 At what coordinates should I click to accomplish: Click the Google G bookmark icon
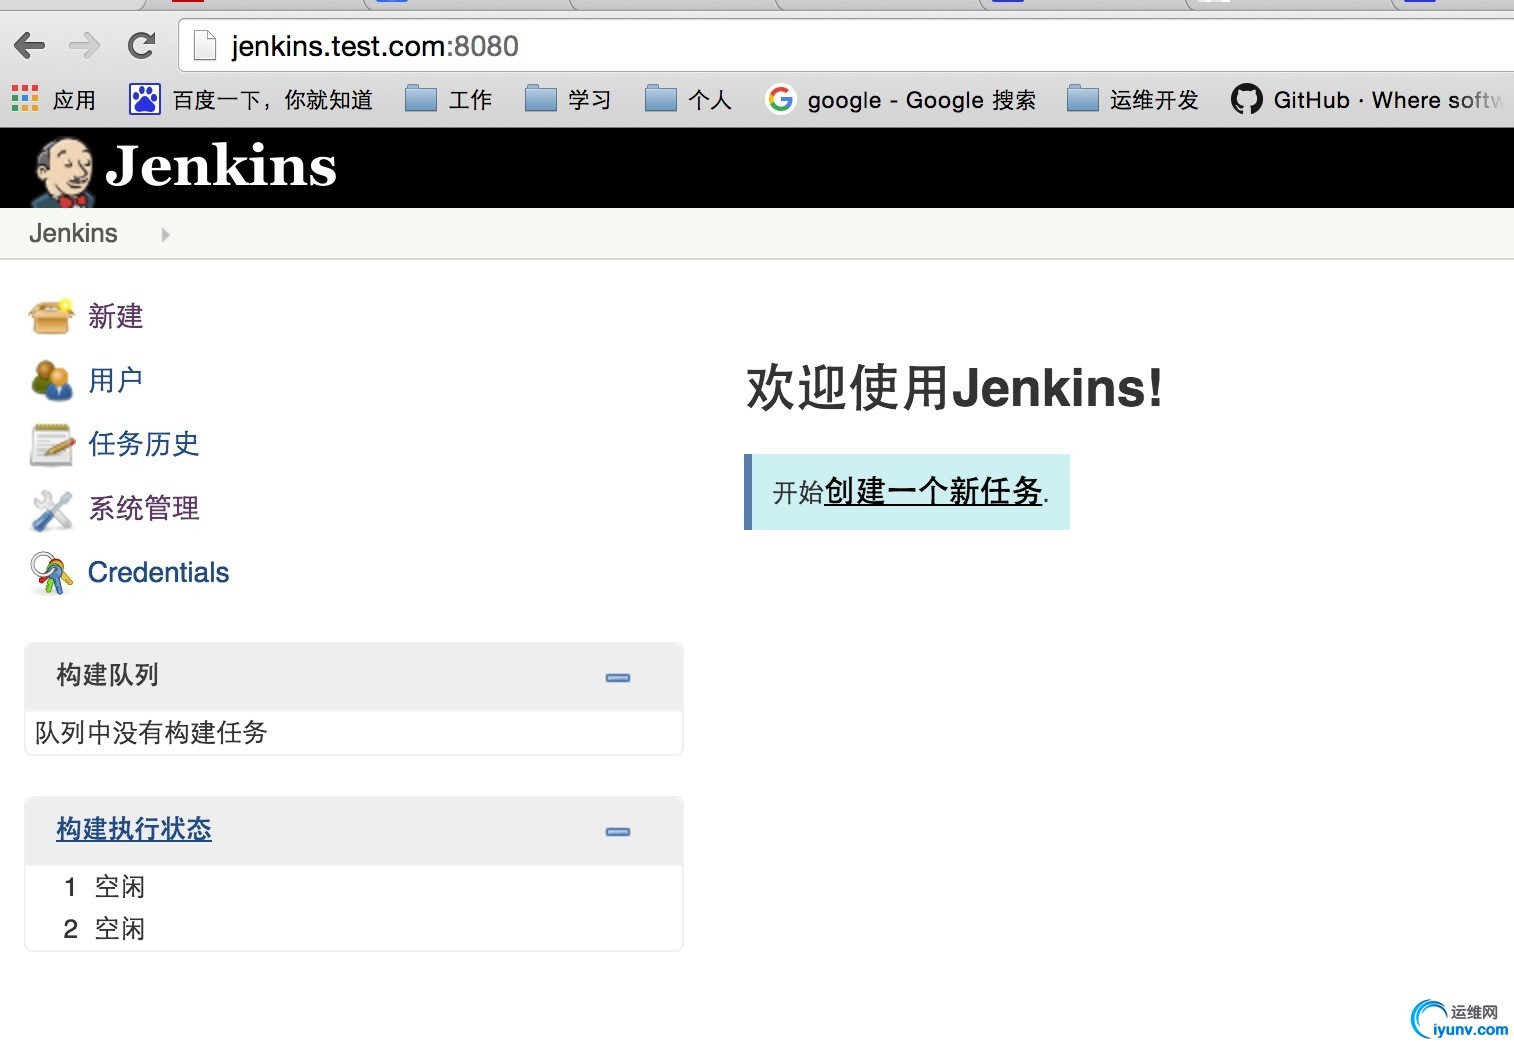coord(780,99)
